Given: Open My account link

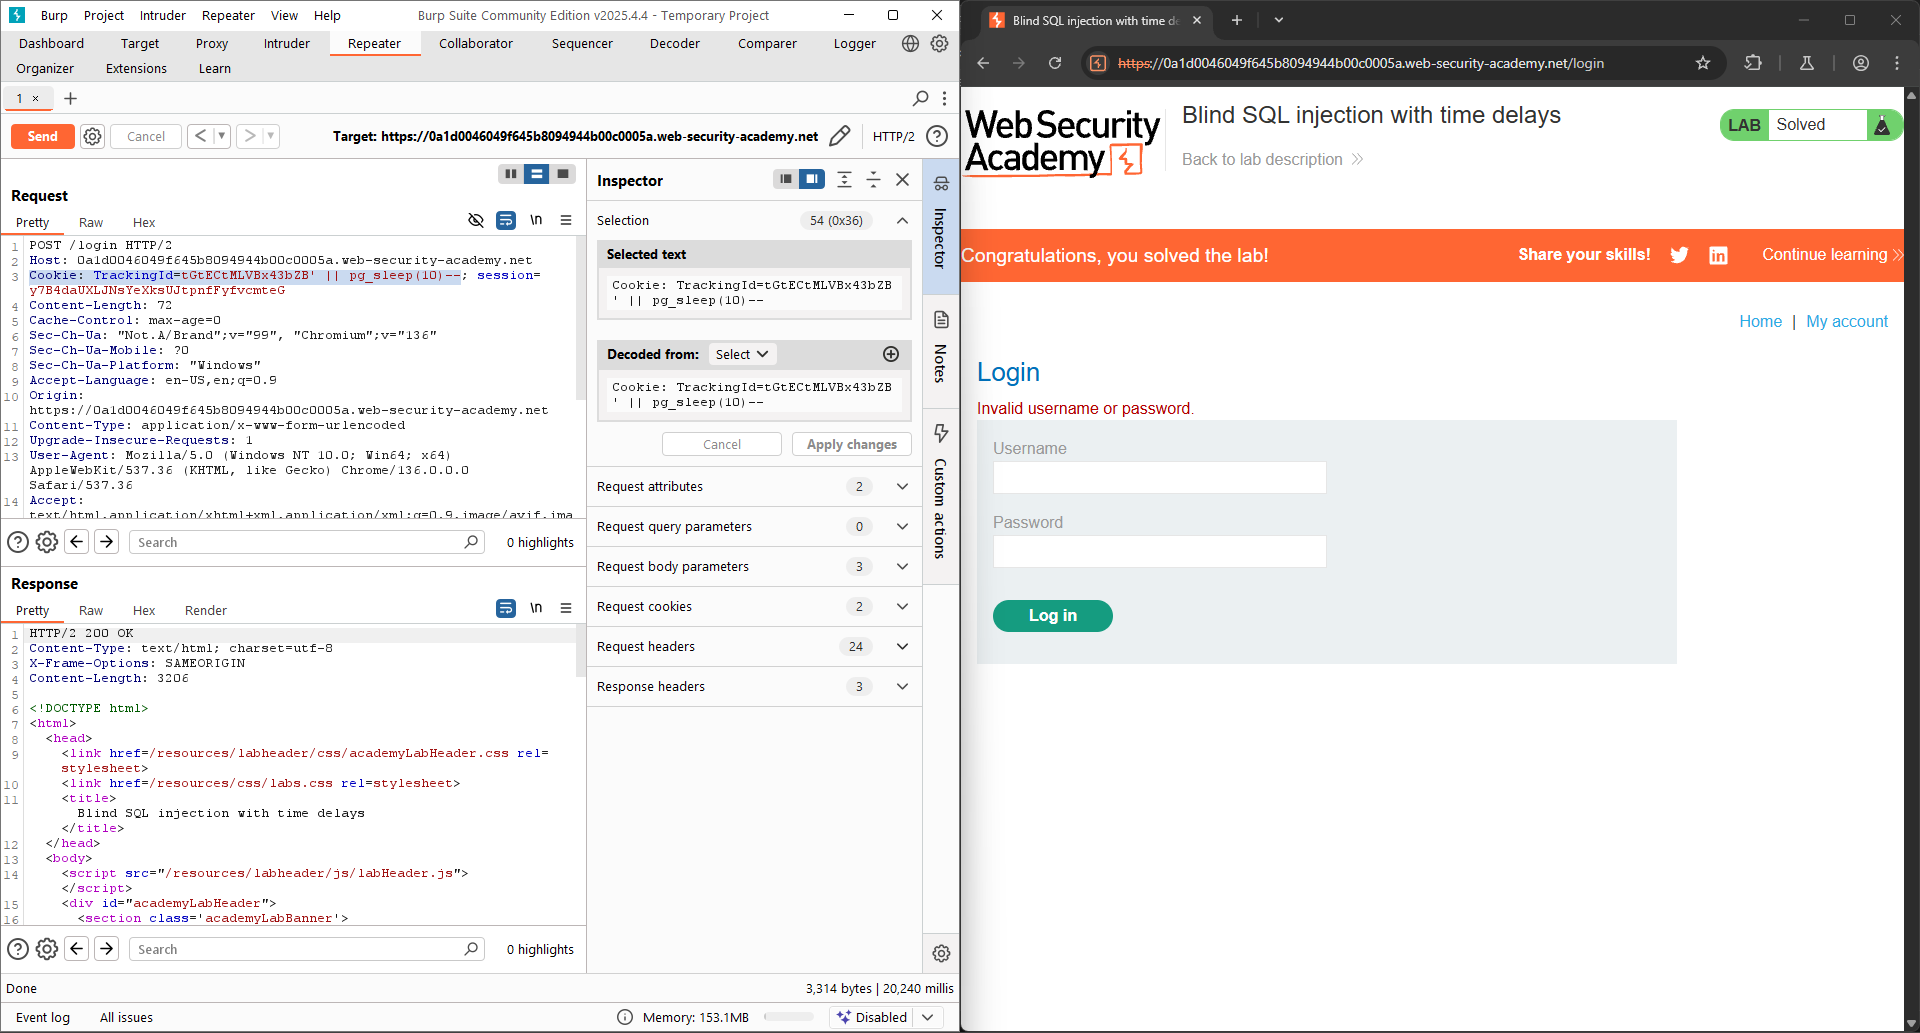Looking at the screenshot, I should coord(1847,321).
